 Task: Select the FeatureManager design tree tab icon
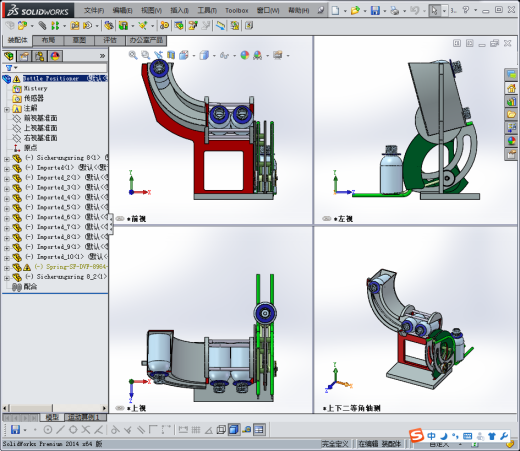point(10,56)
